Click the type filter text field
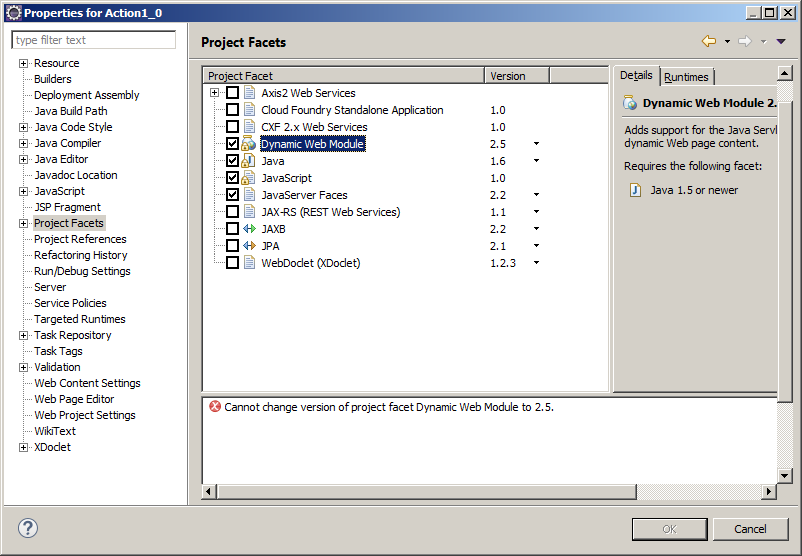Image resolution: width=802 pixels, height=556 pixels. [94, 40]
